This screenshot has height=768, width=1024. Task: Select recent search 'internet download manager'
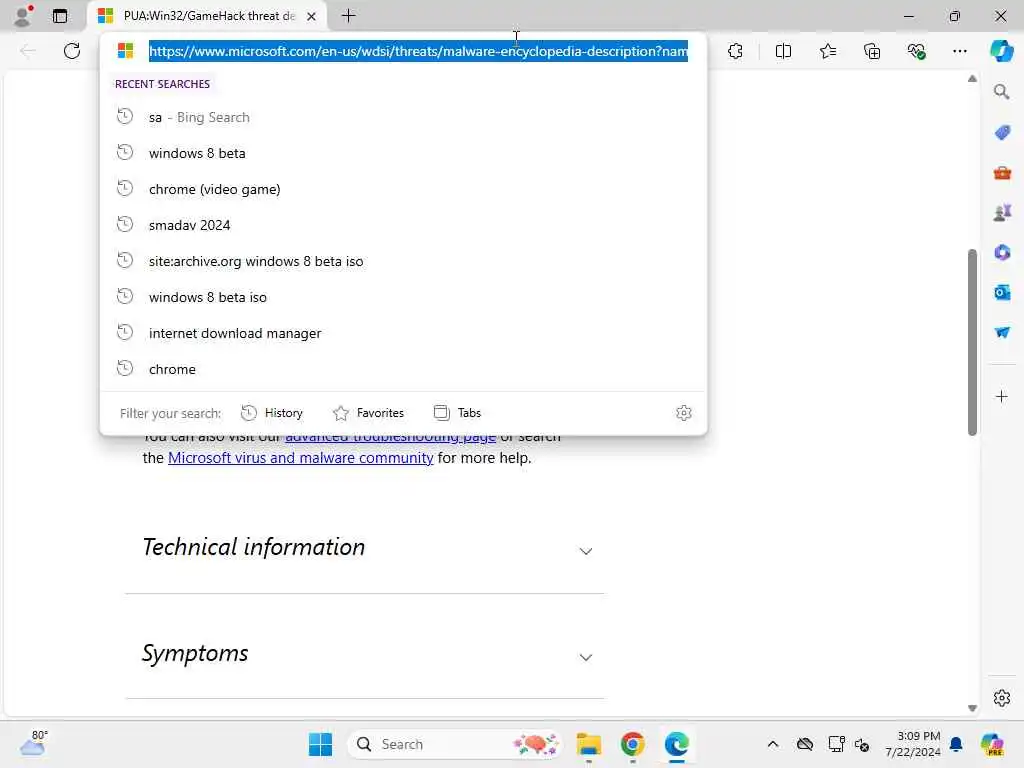pyautogui.click(x=403, y=333)
